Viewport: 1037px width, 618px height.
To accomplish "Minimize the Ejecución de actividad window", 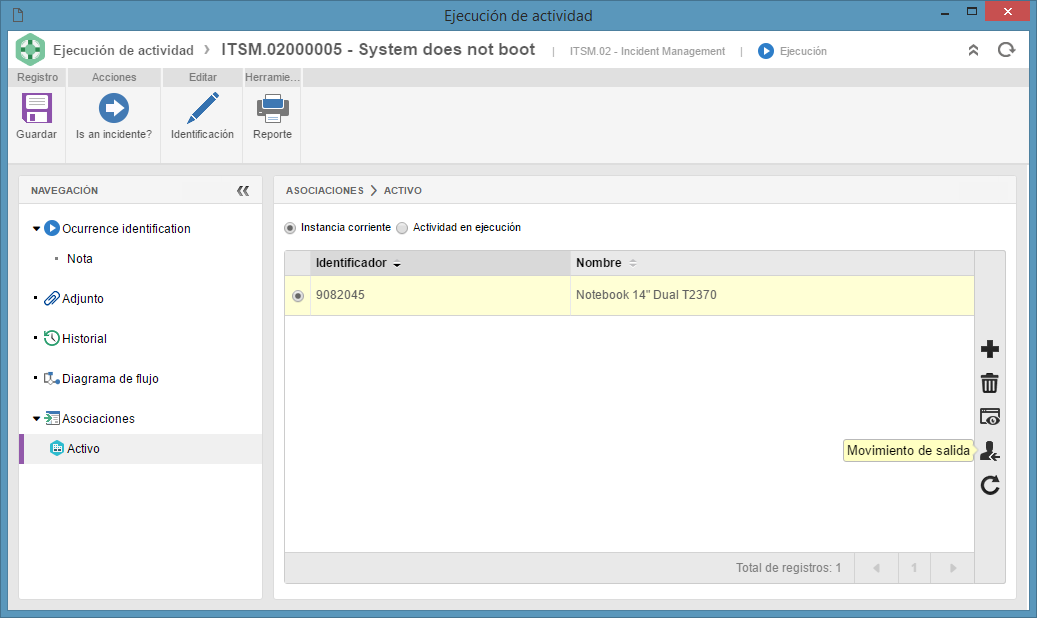I will coord(946,13).
